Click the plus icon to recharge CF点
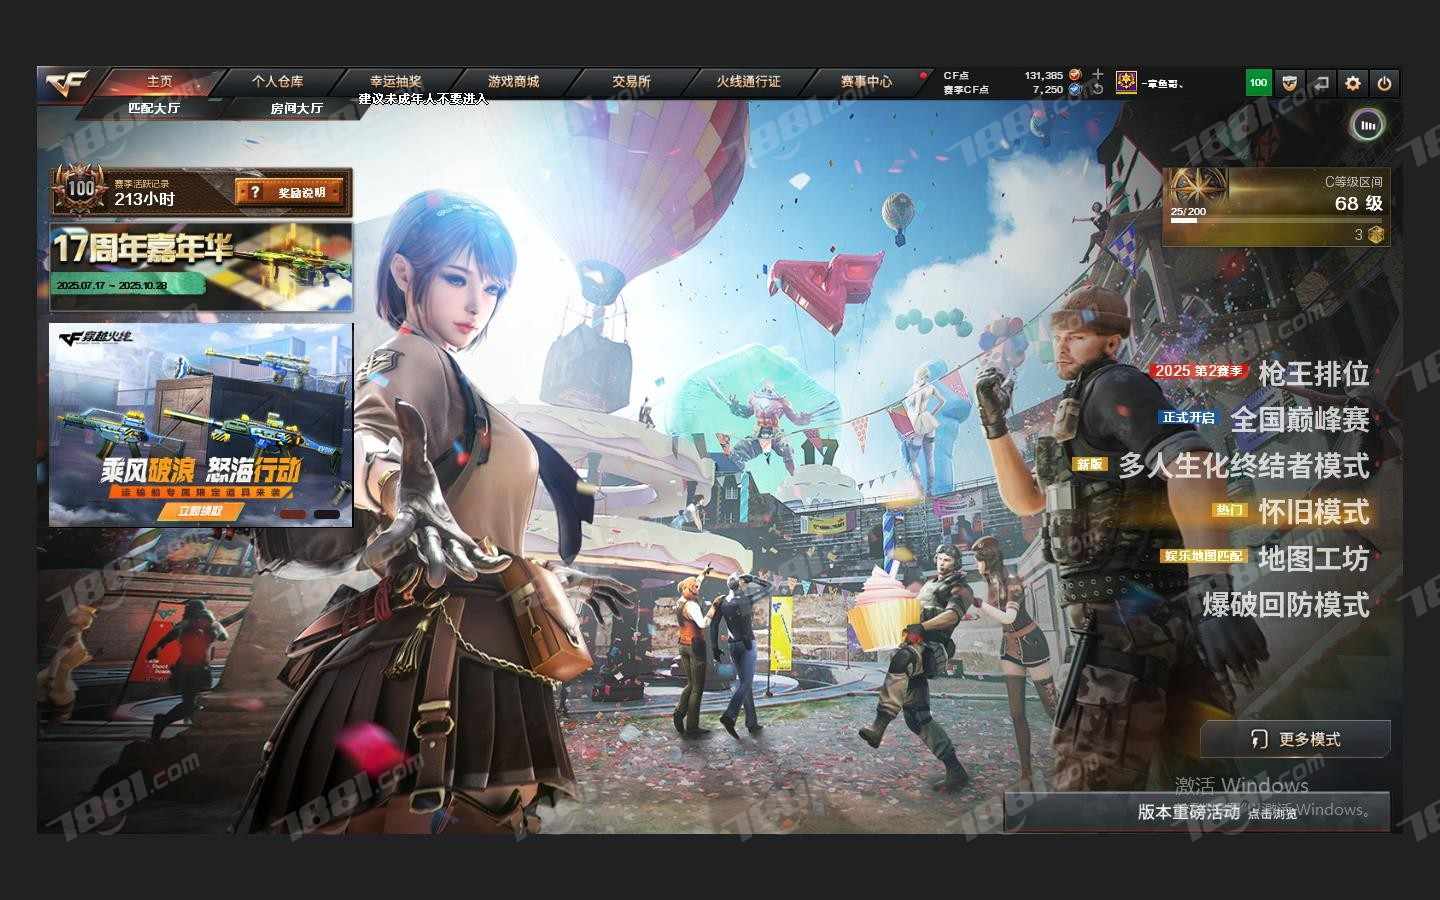Screen dimensions: 1440x900 point(1097,75)
